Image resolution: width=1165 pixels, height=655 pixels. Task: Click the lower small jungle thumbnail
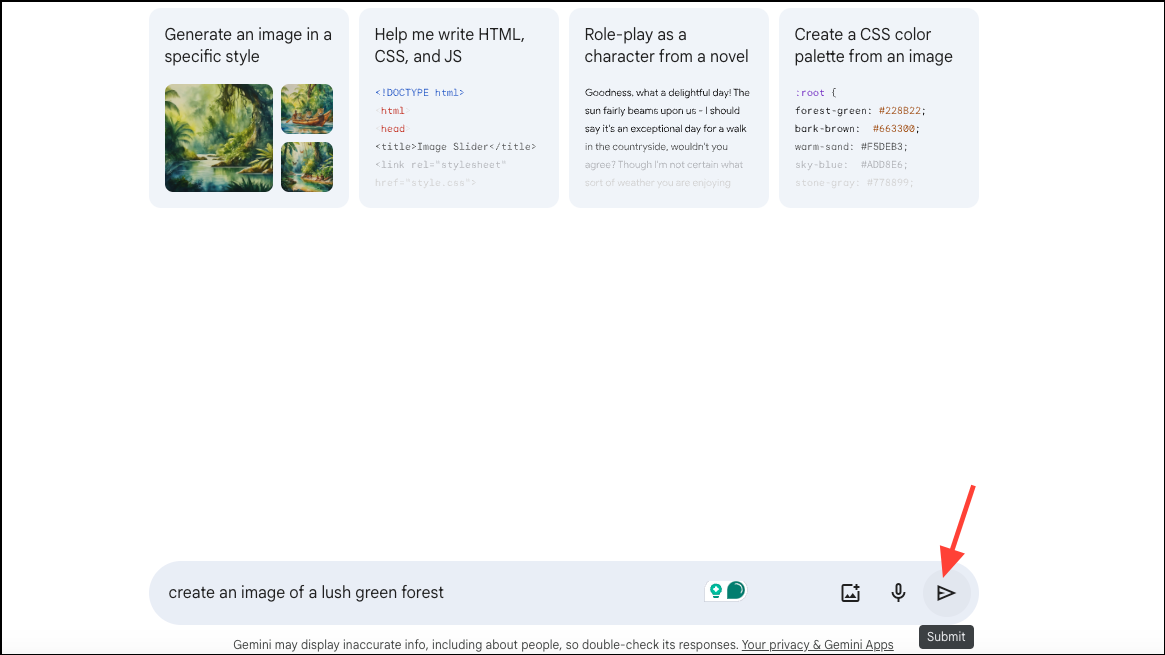(307, 167)
